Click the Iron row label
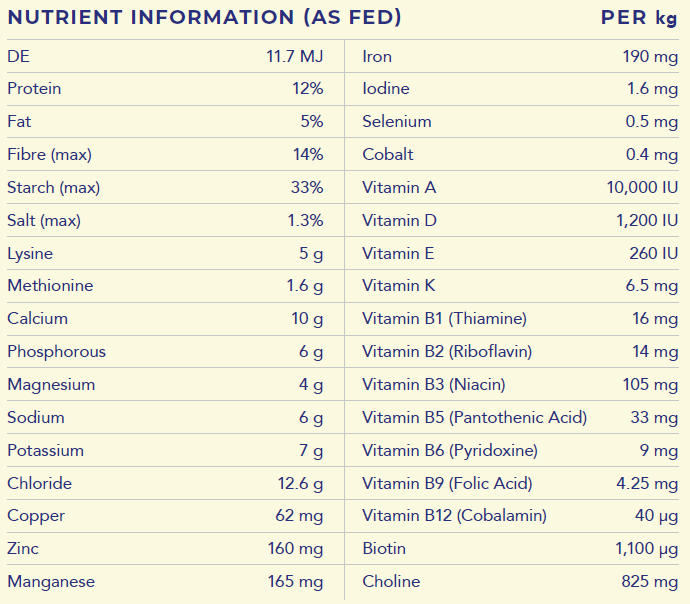Screen dimensions: 690x604 point(377,56)
